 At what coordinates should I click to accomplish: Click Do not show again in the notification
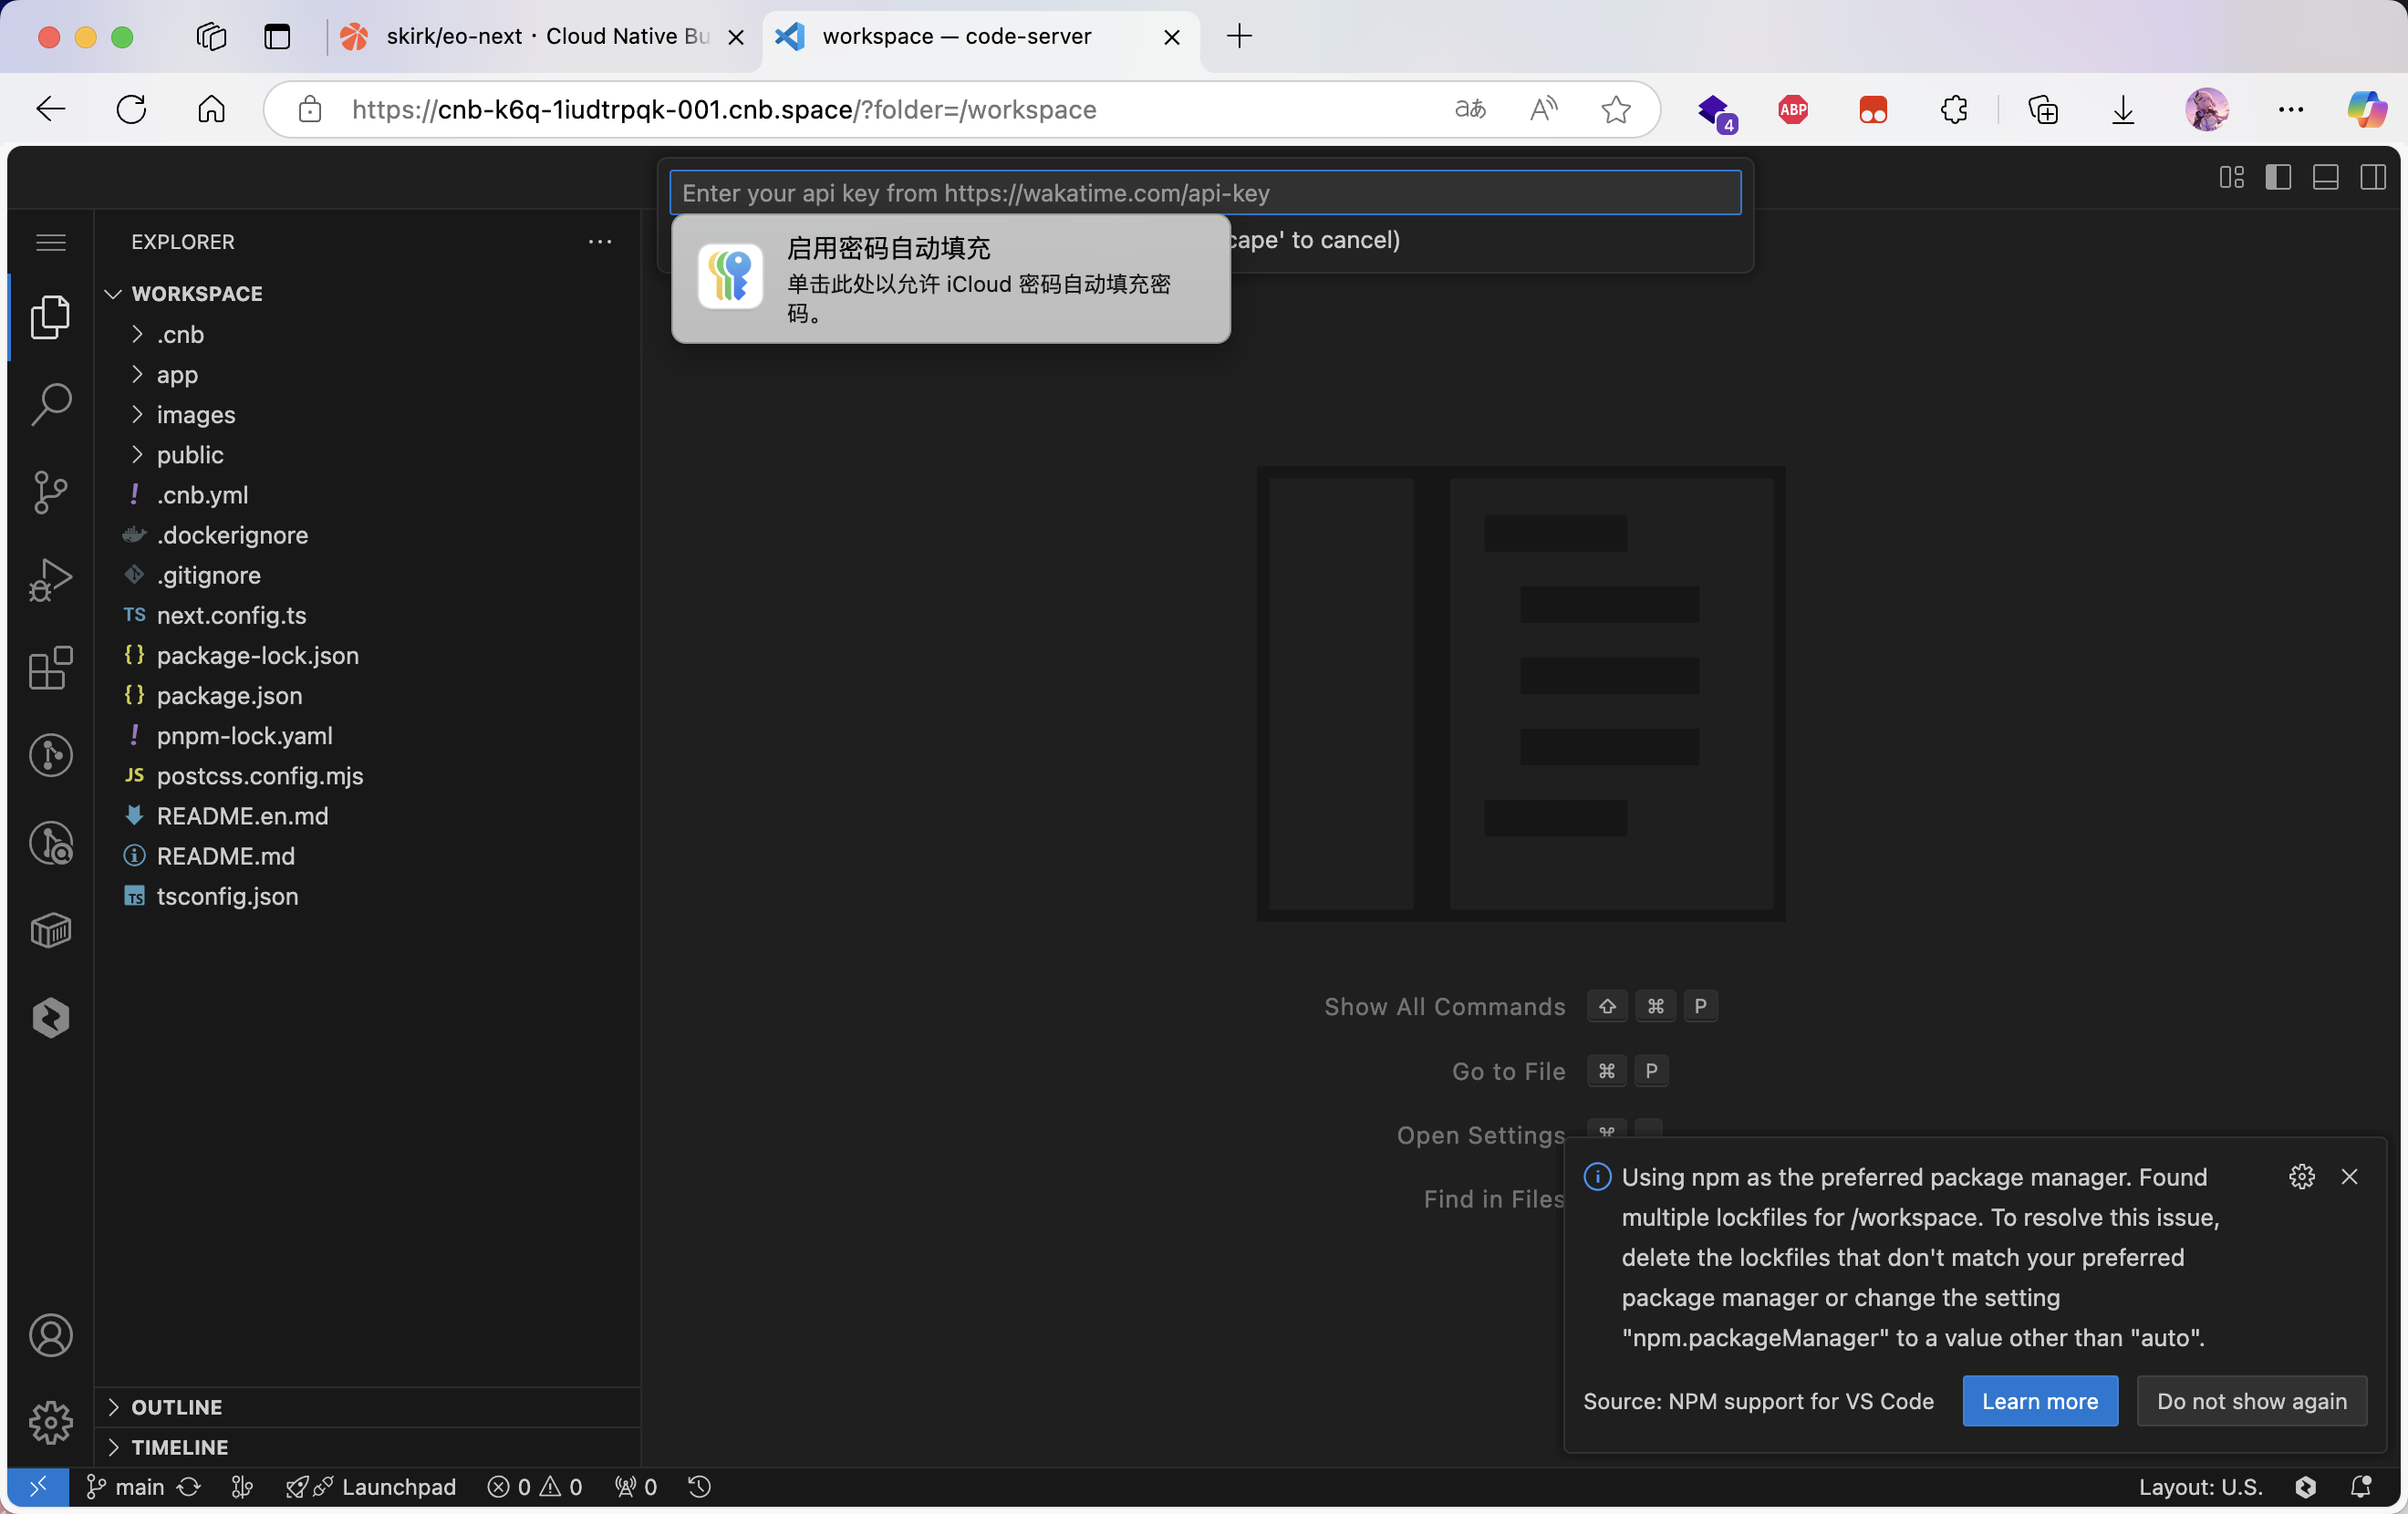point(2250,1401)
